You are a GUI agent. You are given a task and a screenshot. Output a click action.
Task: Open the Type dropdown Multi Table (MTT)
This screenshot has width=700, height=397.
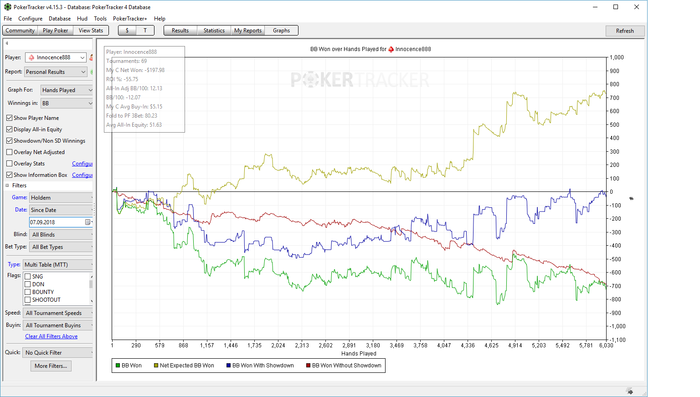(x=58, y=265)
